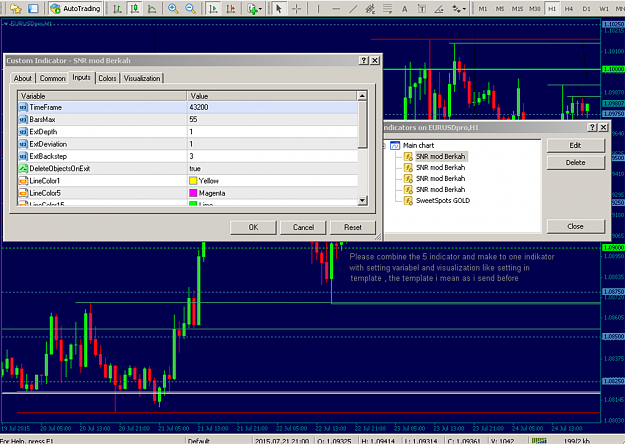
Task: Edit the ExtBackstep value 3
Action: (x=272, y=156)
